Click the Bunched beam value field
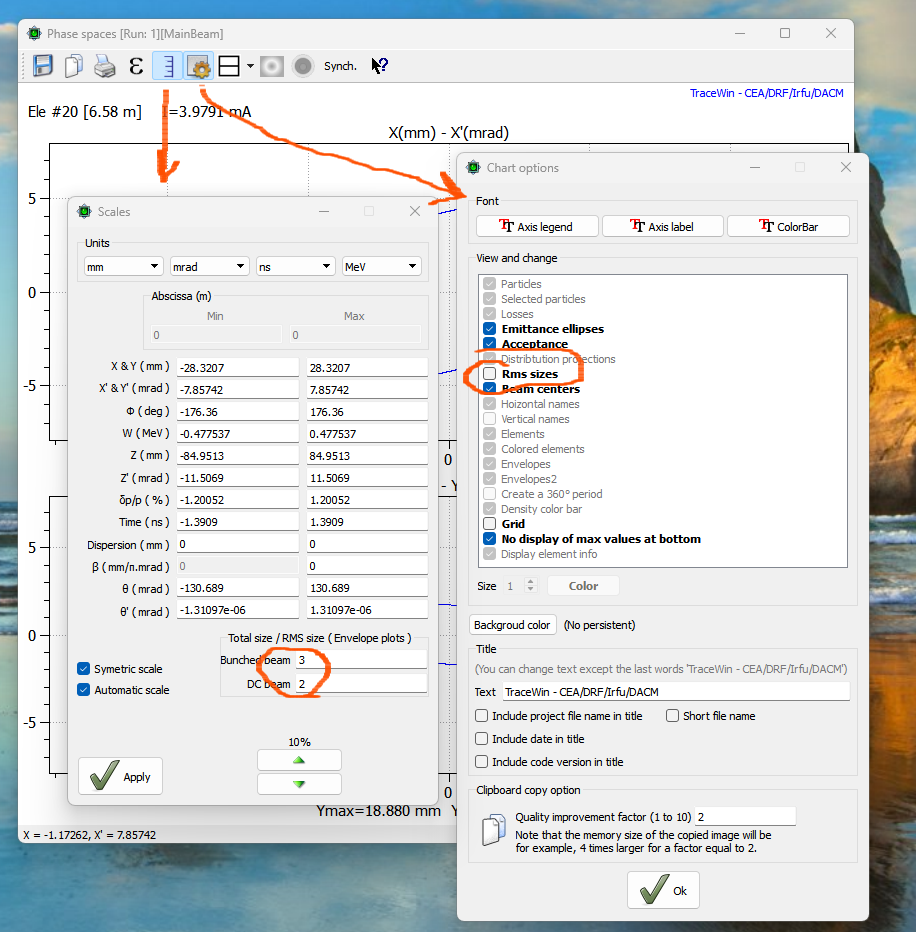 (x=360, y=660)
